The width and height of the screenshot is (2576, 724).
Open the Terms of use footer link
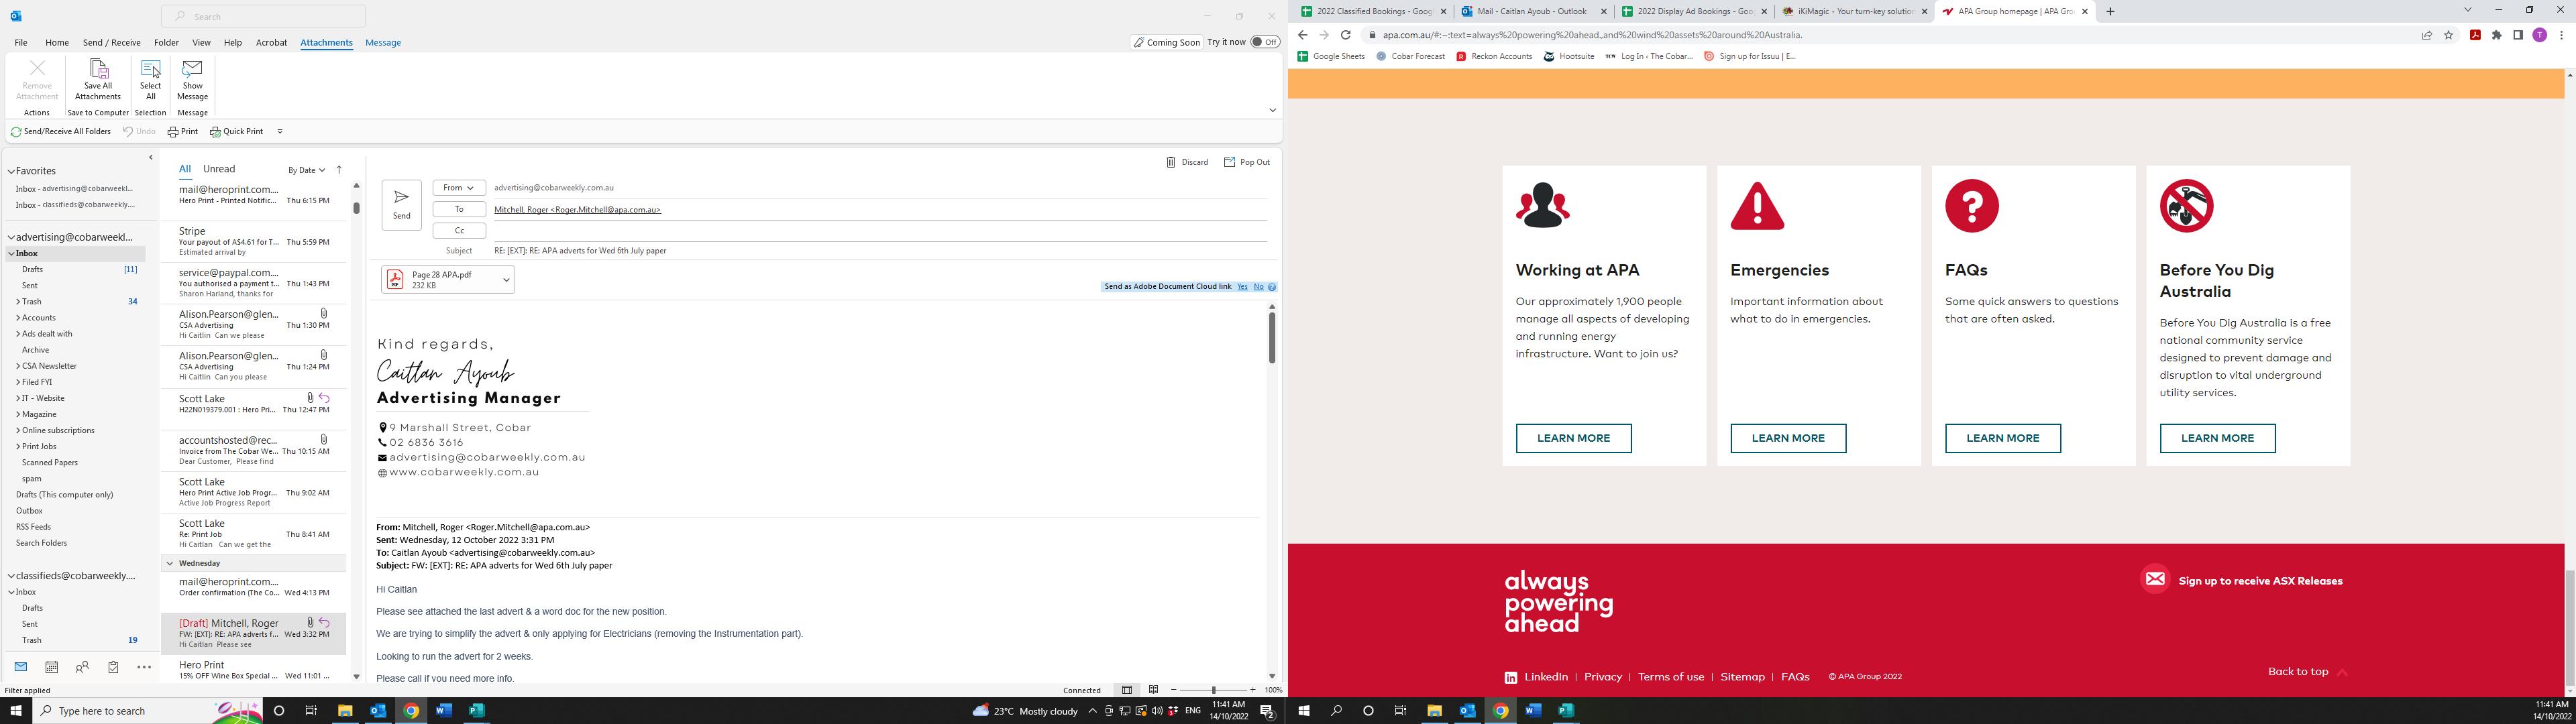coord(1670,677)
